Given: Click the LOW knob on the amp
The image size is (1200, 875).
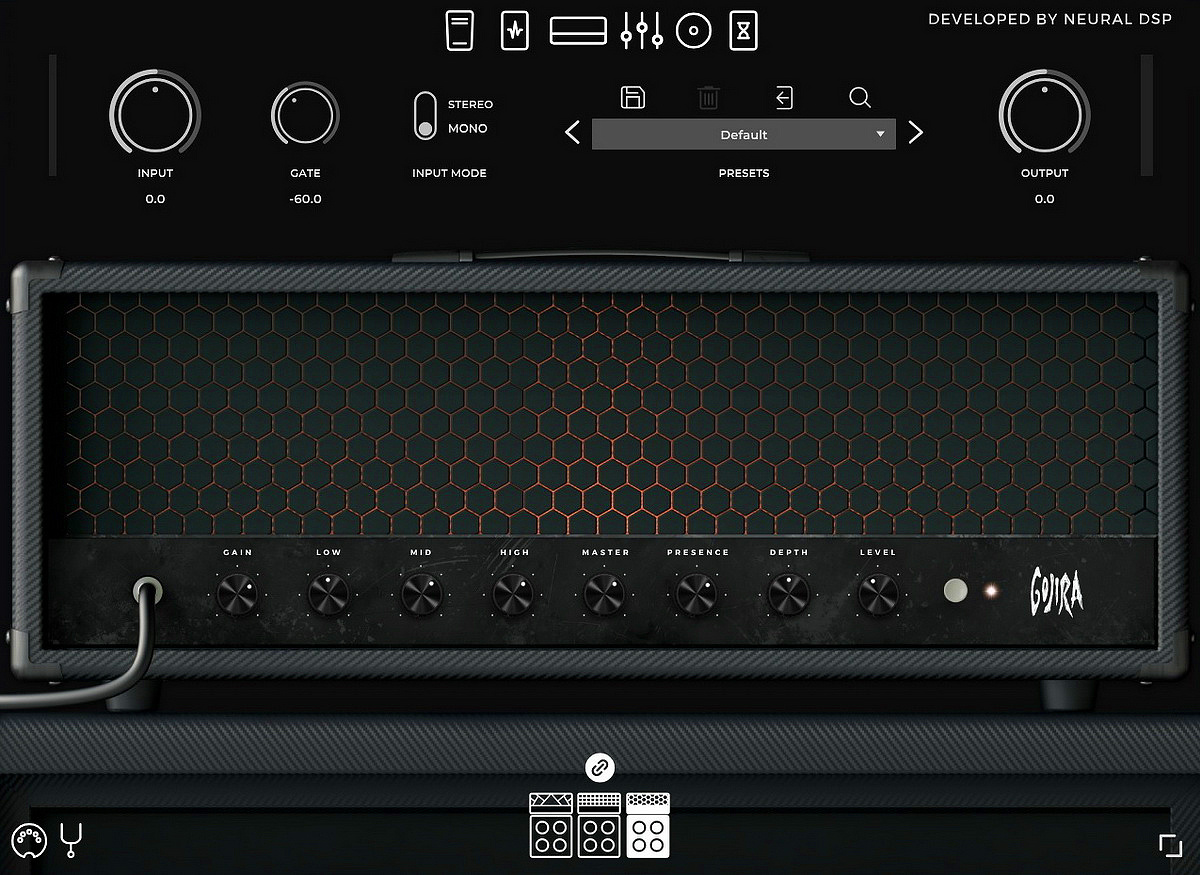Looking at the screenshot, I should pos(328,595).
